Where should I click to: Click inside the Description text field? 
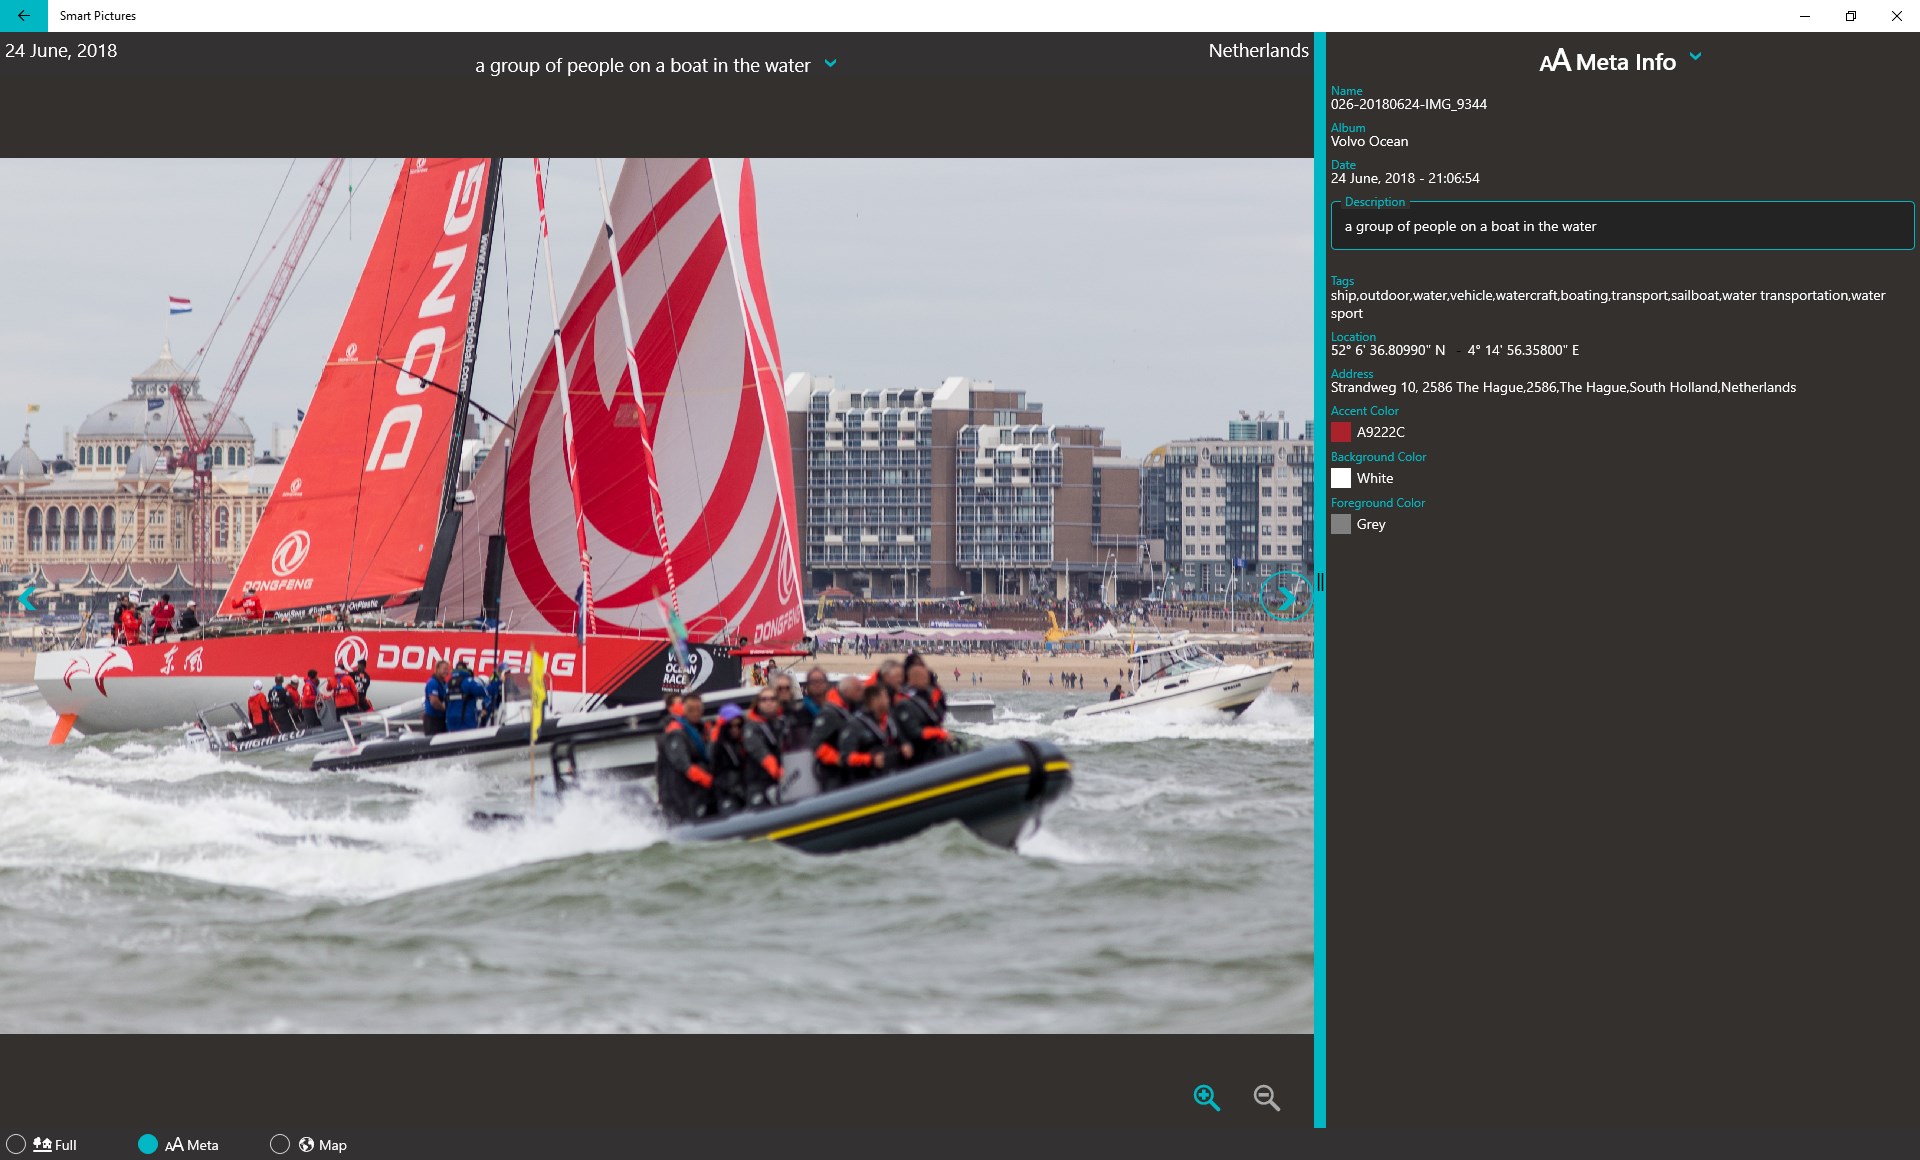click(1620, 227)
